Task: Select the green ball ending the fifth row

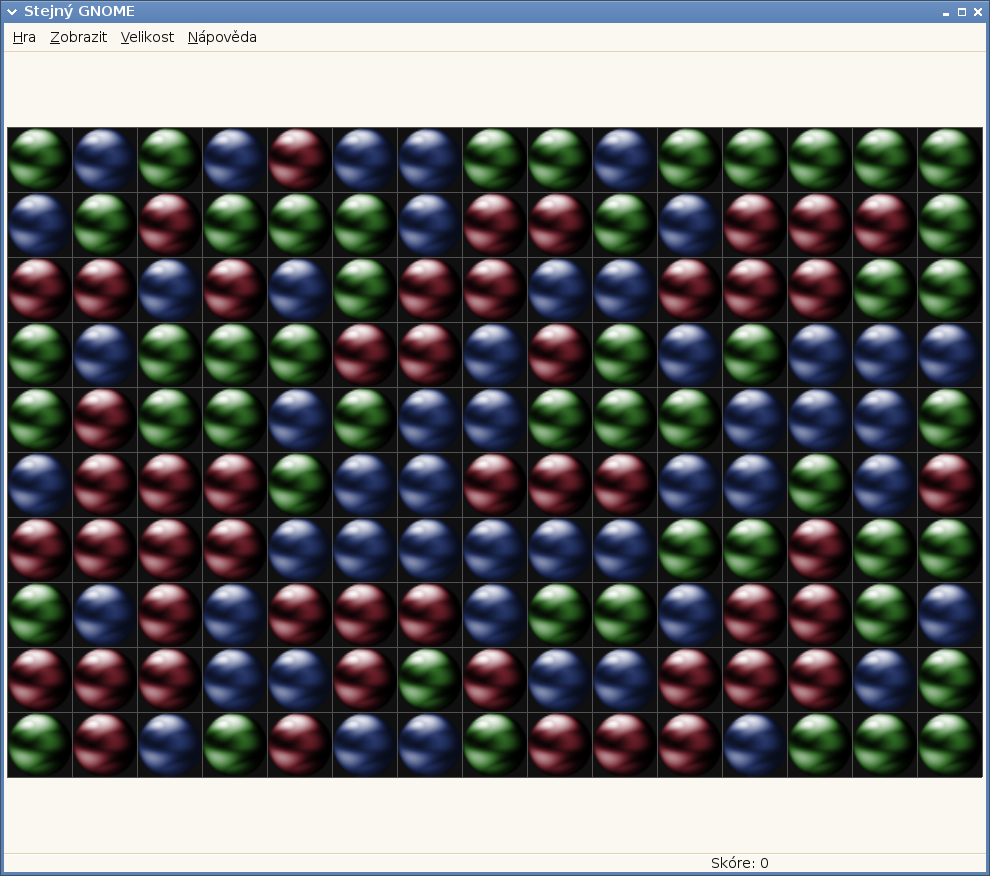Action: point(950,420)
